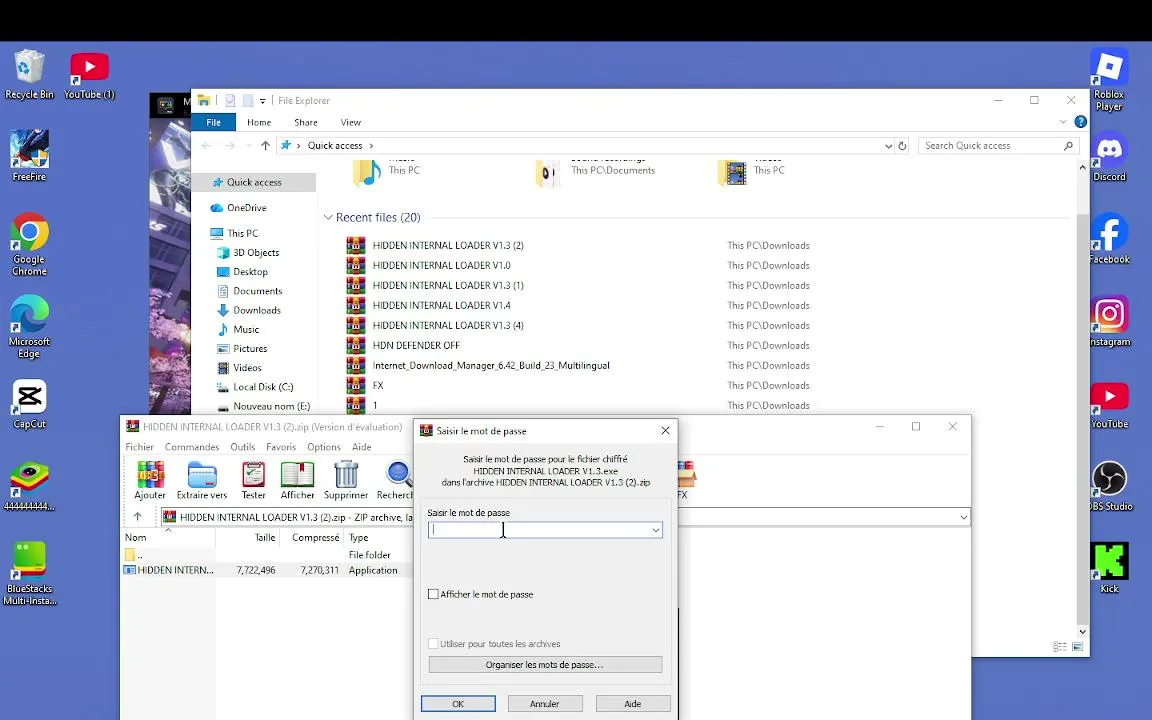This screenshot has height=720, width=1152.
Task: Switch File Explorer to large icons view
Action: tap(1078, 647)
